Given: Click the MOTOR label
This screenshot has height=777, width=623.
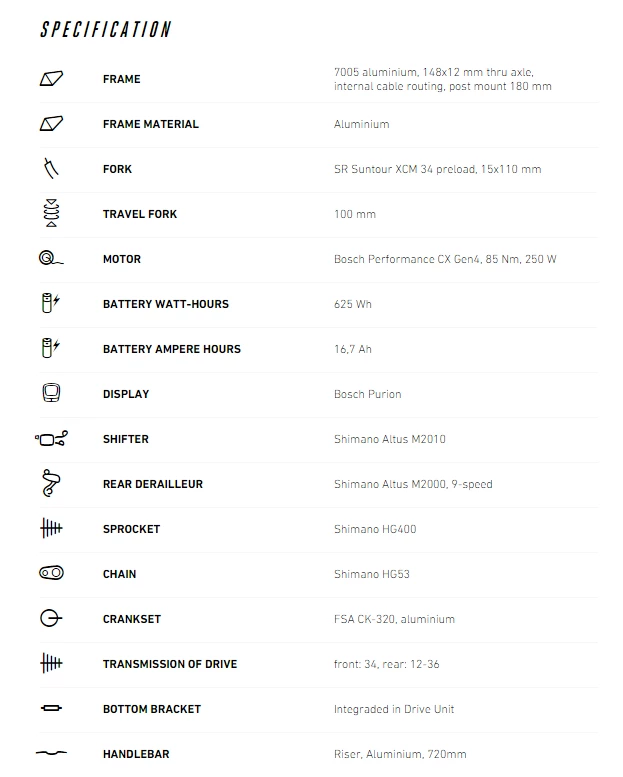Looking at the screenshot, I should pos(122,259).
